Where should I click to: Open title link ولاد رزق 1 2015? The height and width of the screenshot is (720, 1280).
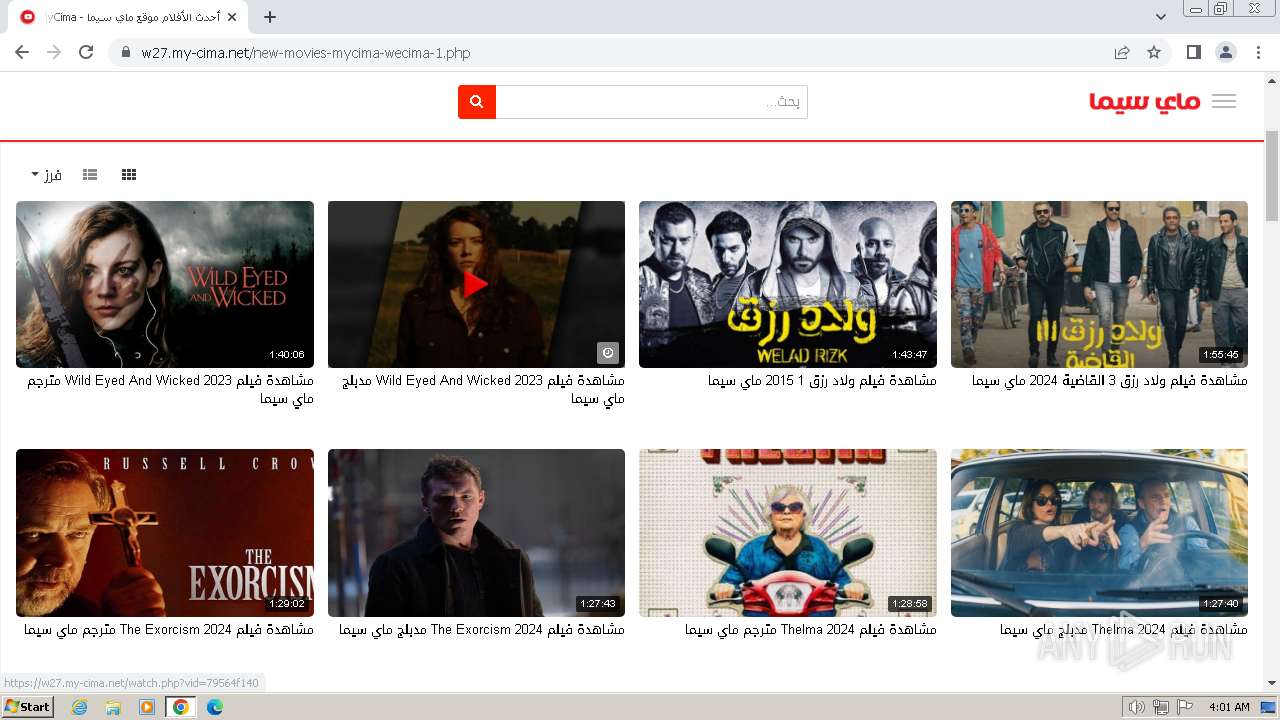click(822, 381)
